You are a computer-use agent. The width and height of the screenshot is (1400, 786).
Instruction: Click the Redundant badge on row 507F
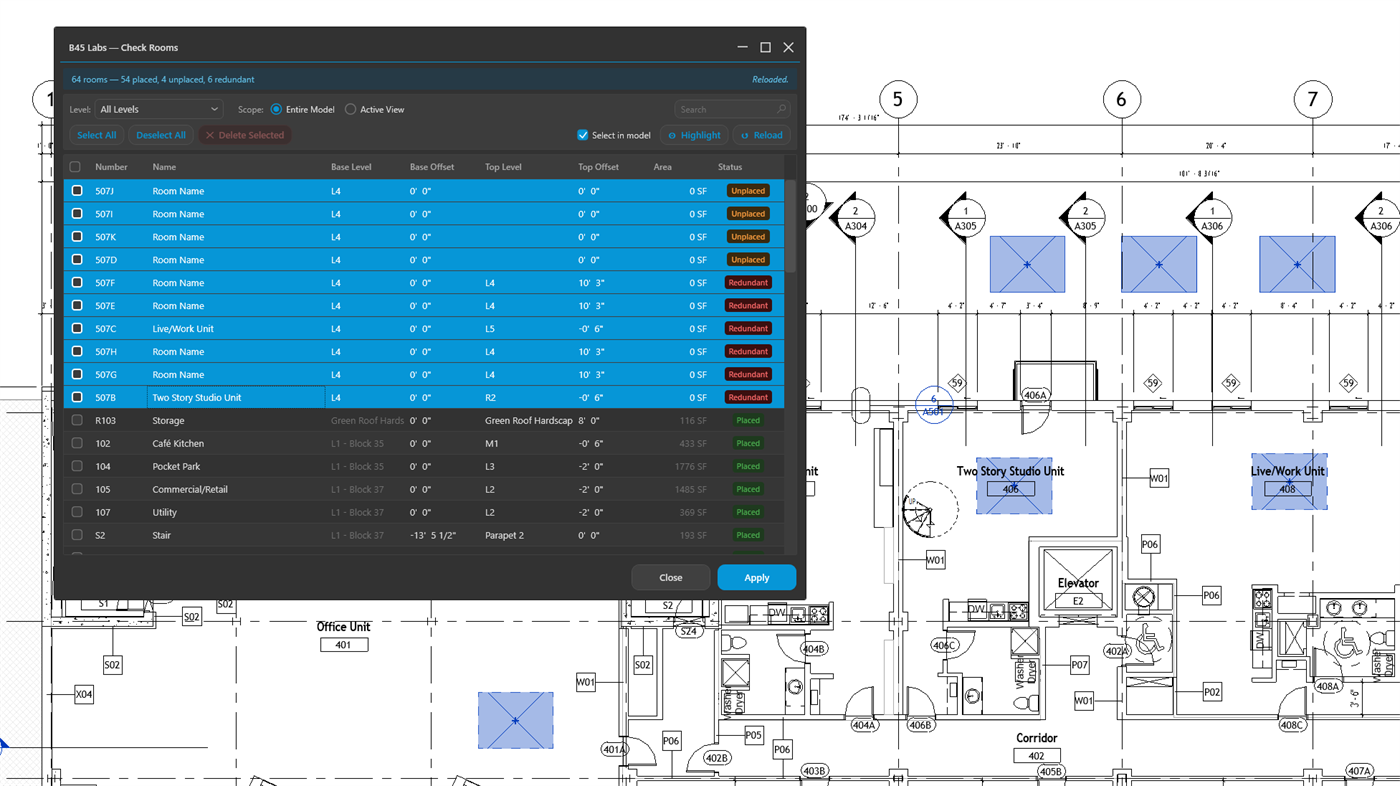click(x=748, y=283)
